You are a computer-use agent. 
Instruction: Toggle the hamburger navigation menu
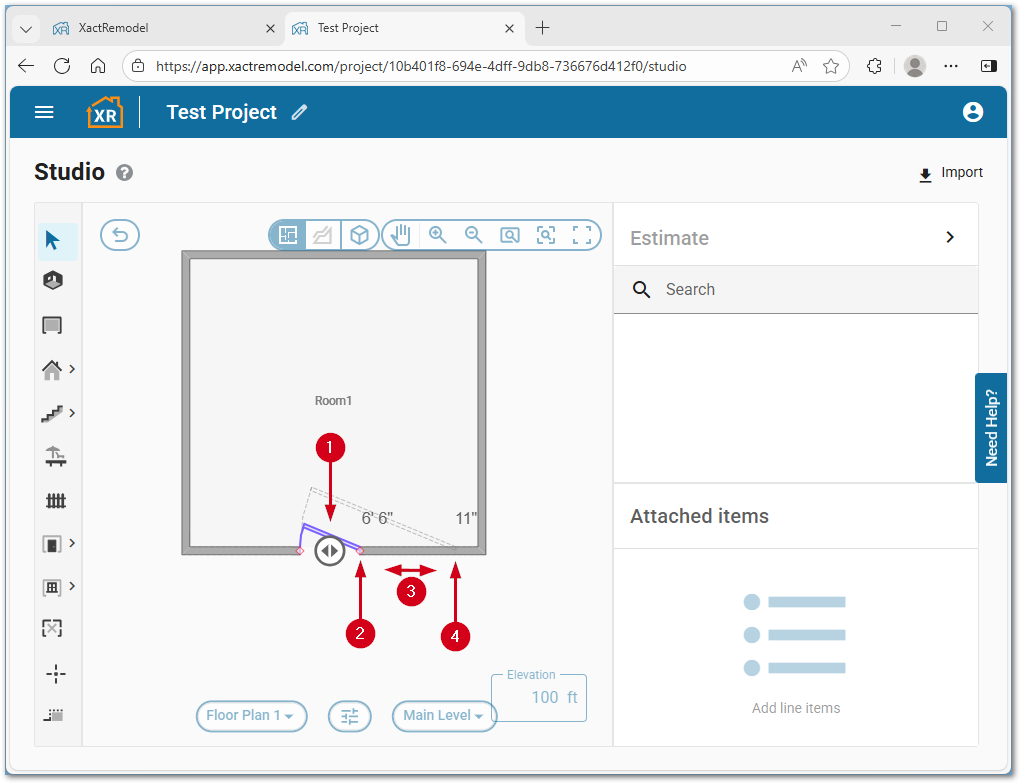(44, 112)
